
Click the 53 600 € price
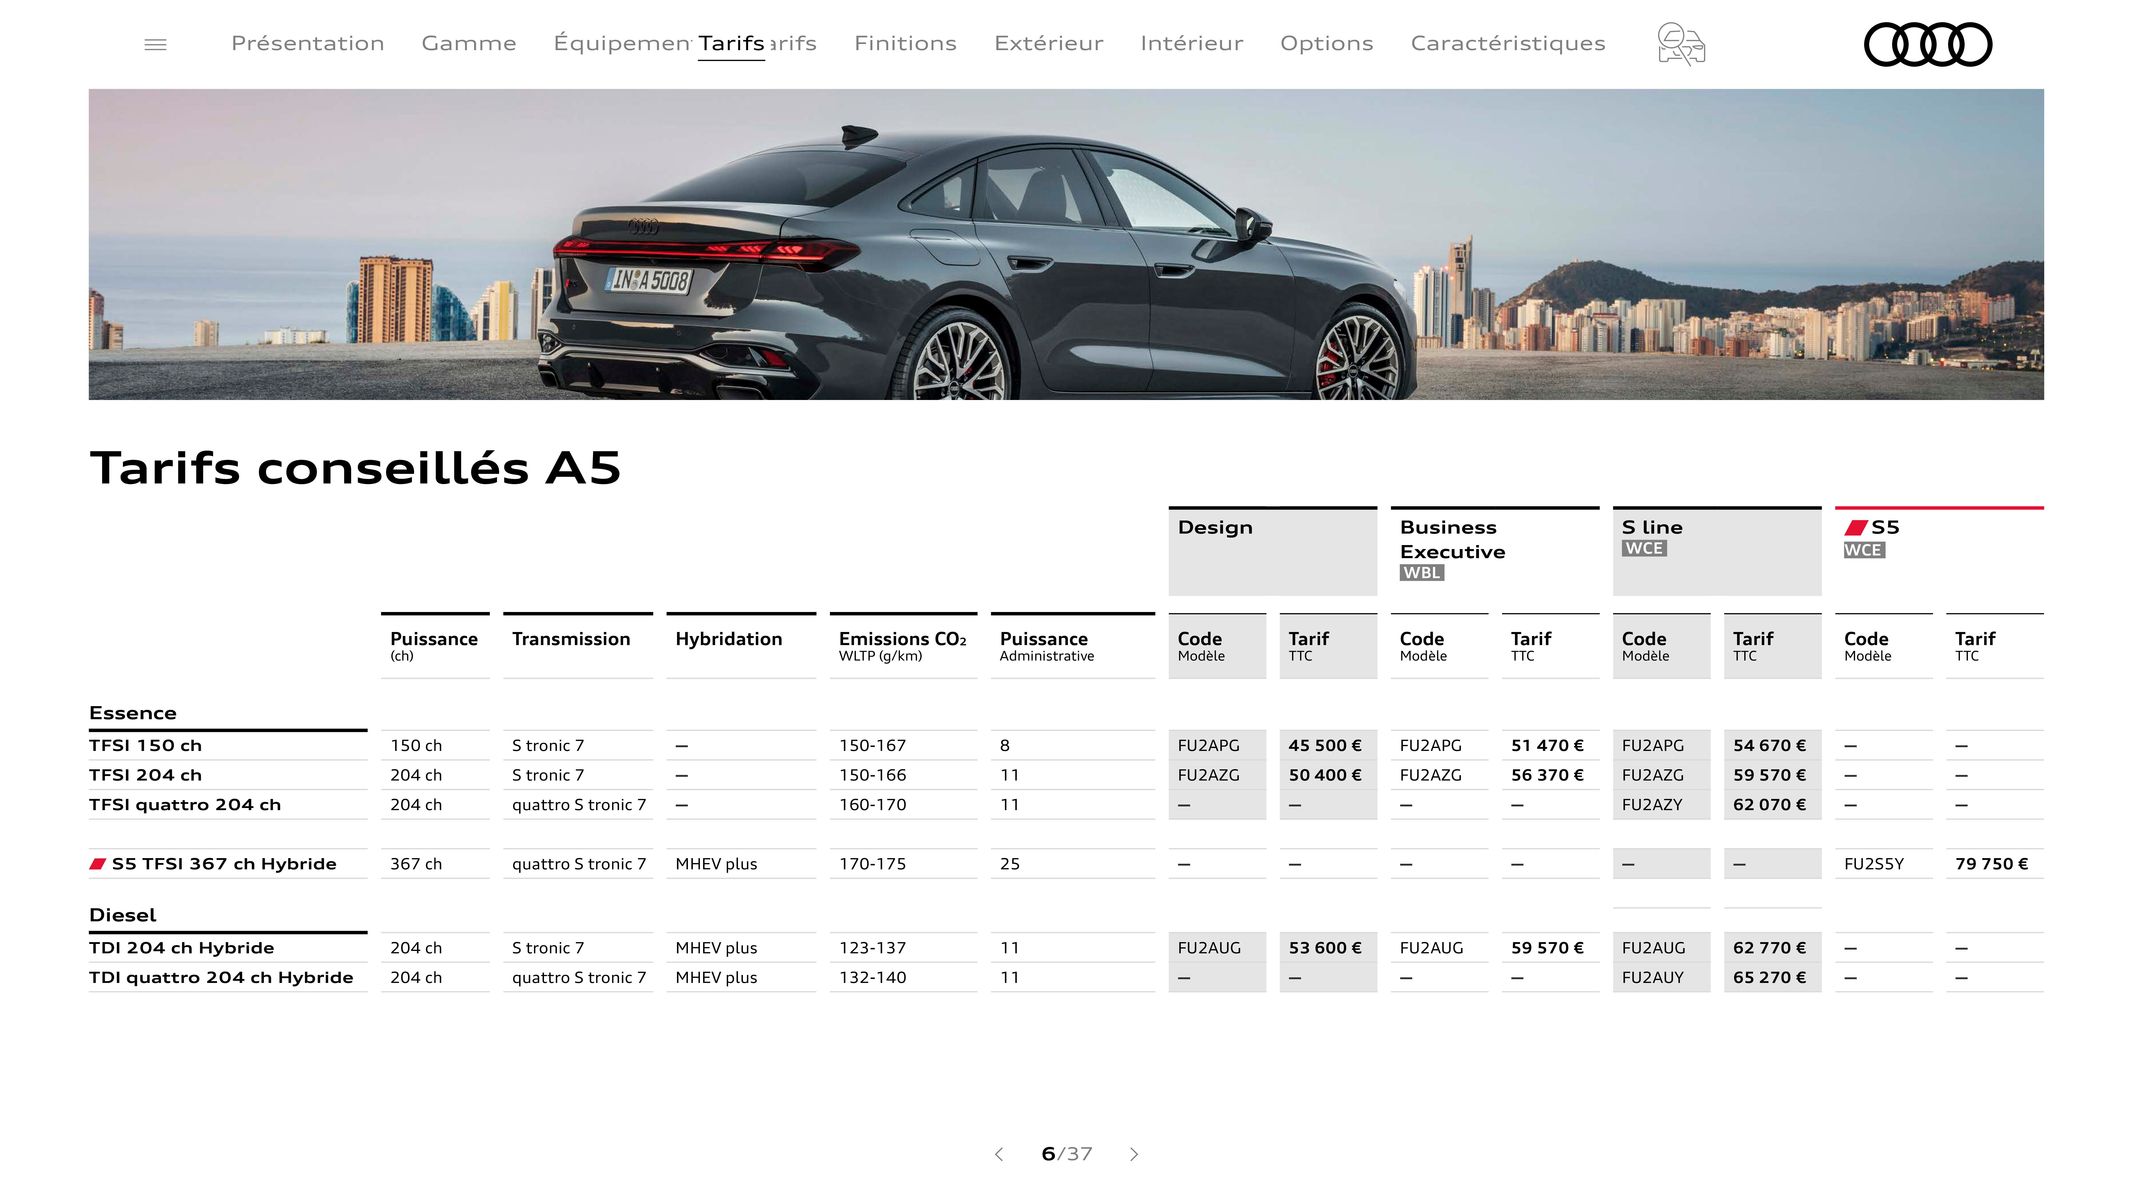1325,948
